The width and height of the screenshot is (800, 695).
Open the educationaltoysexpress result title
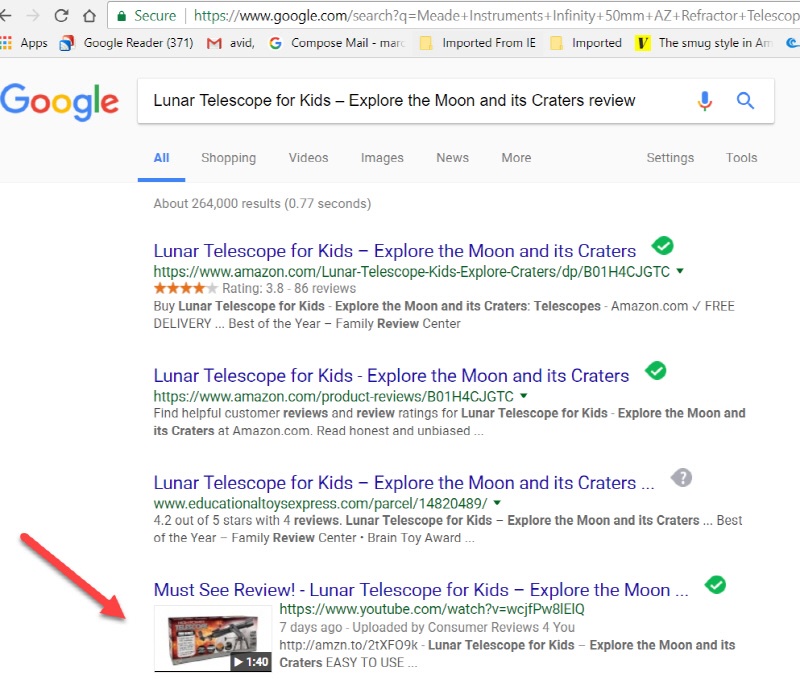[404, 483]
